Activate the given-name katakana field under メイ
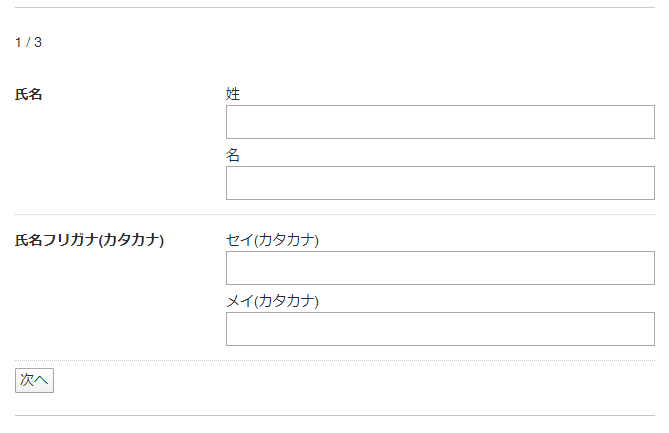669x433 pixels. 440,329
